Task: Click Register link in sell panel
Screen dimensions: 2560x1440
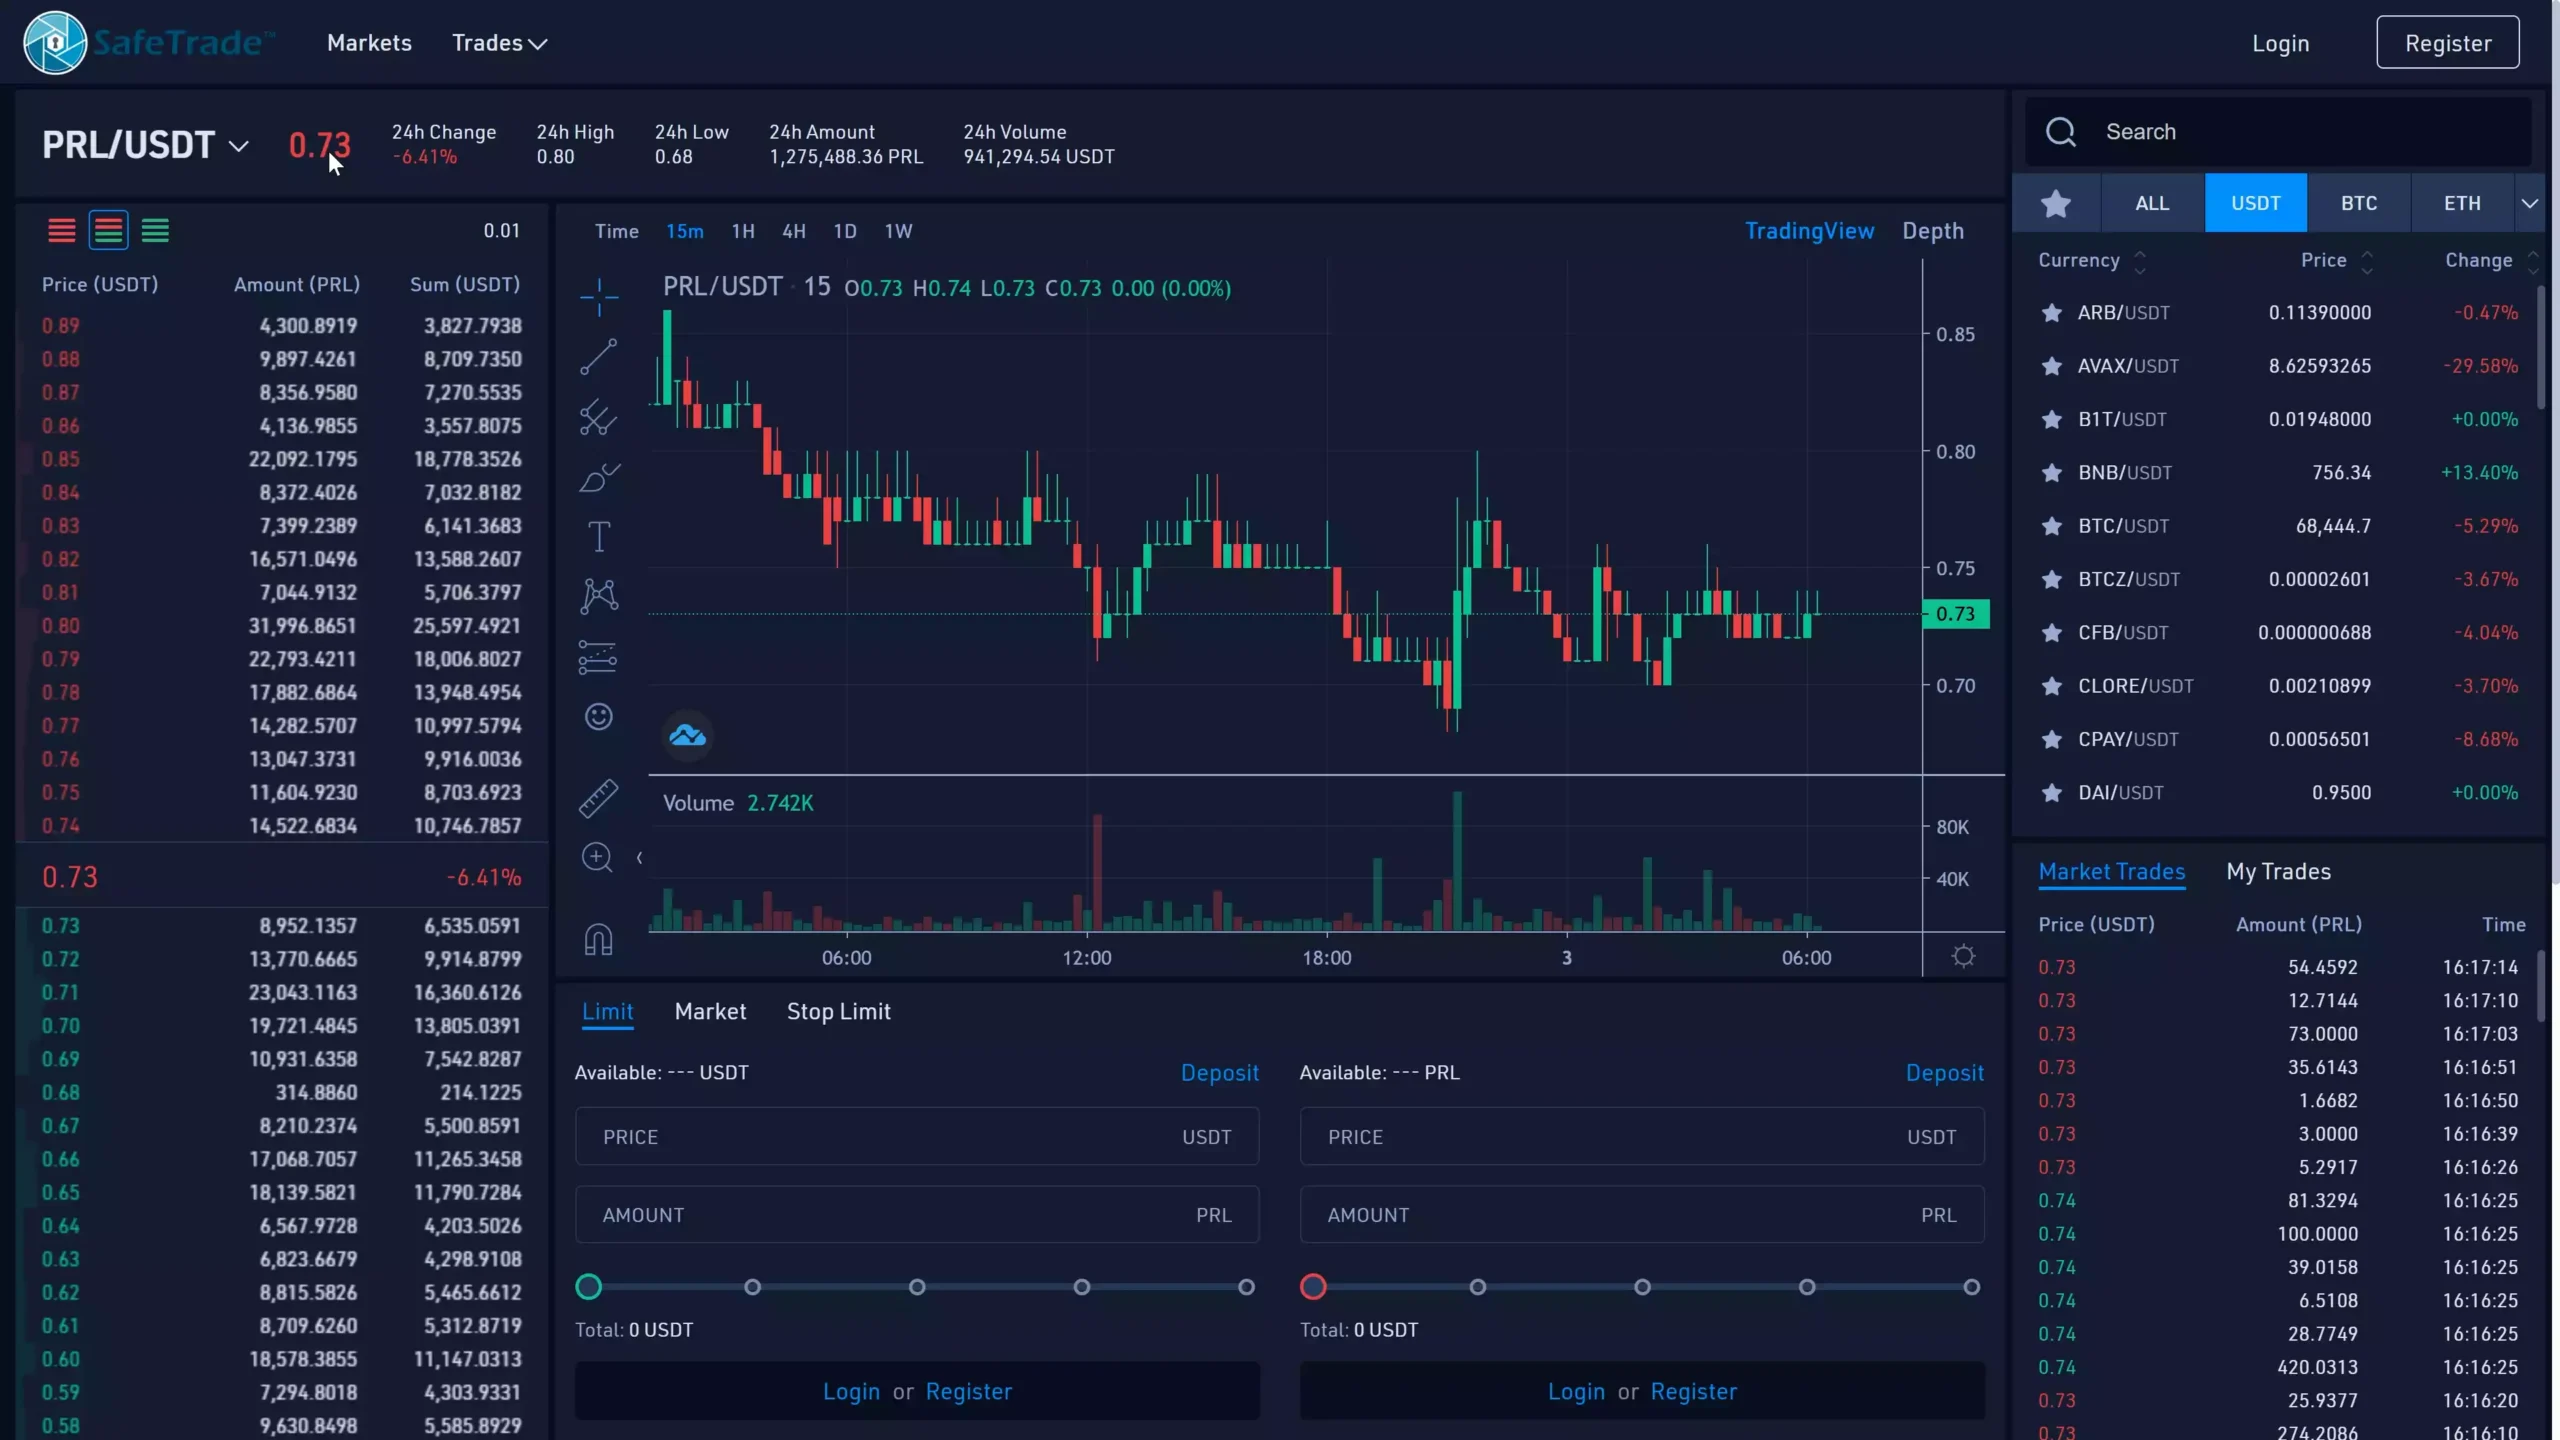Action: 1693,1392
